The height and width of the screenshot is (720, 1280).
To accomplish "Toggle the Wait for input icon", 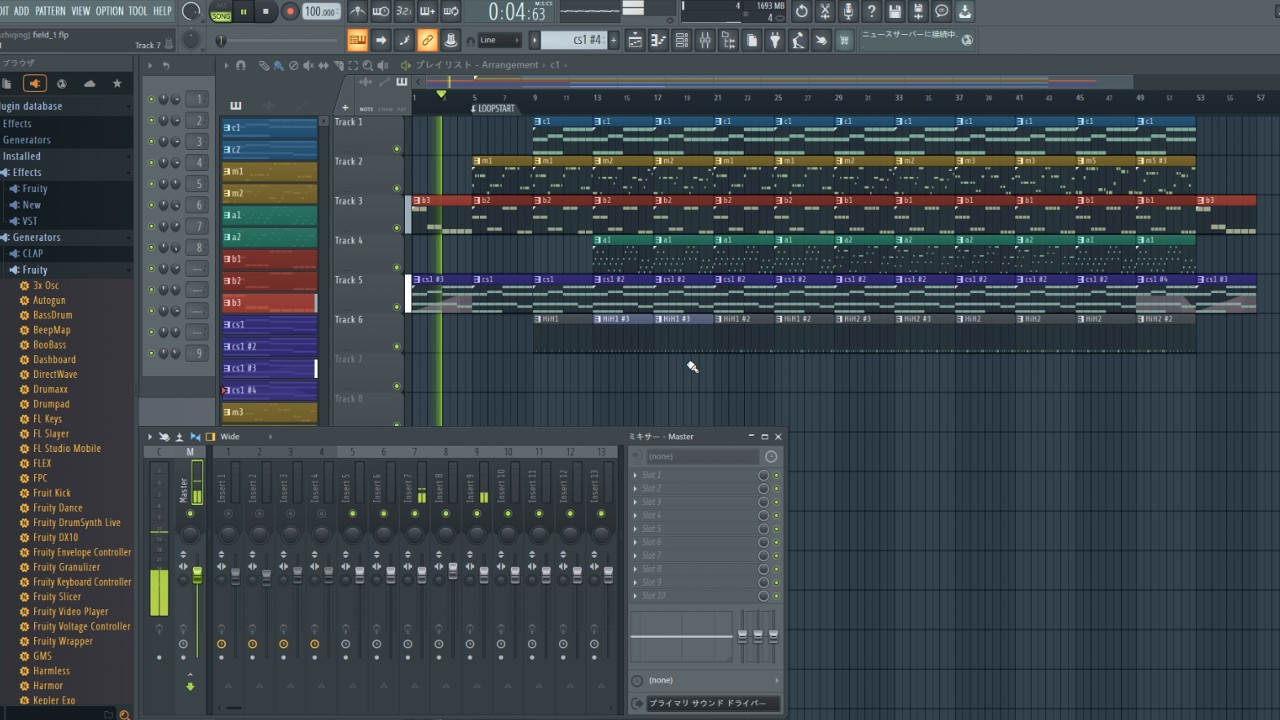I will (x=381, y=12).
